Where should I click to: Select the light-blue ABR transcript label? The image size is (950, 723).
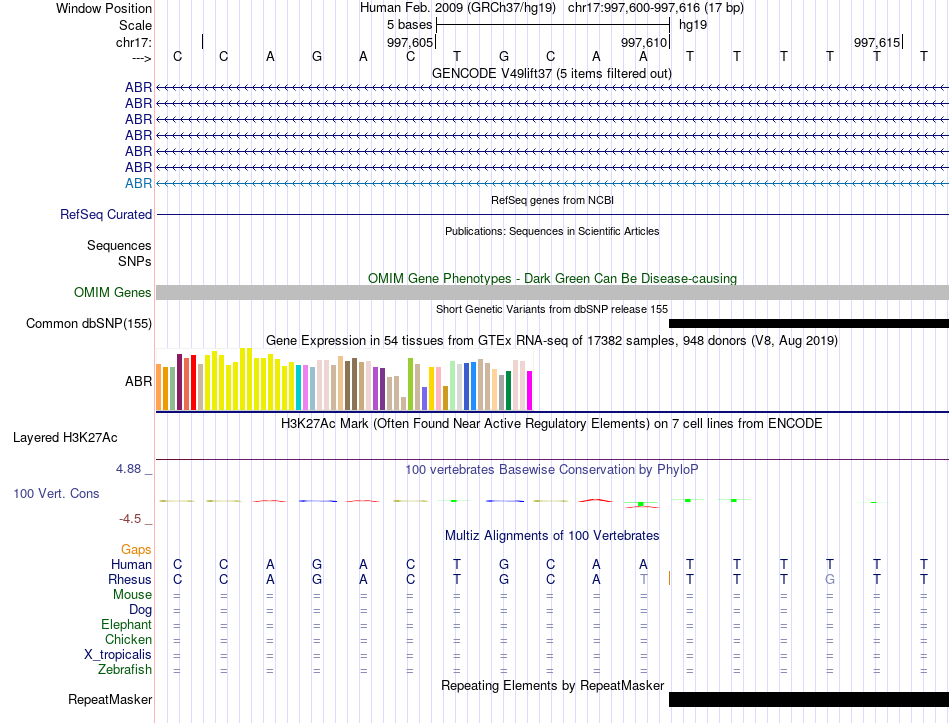coord(138,183)
